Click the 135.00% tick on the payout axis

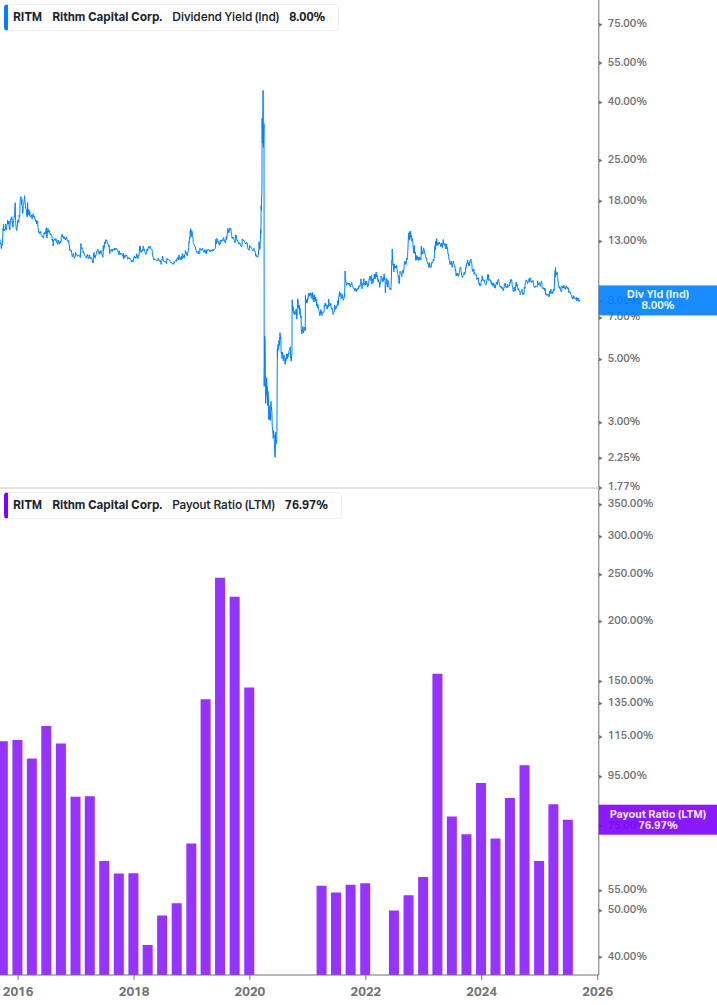point(630,702)
